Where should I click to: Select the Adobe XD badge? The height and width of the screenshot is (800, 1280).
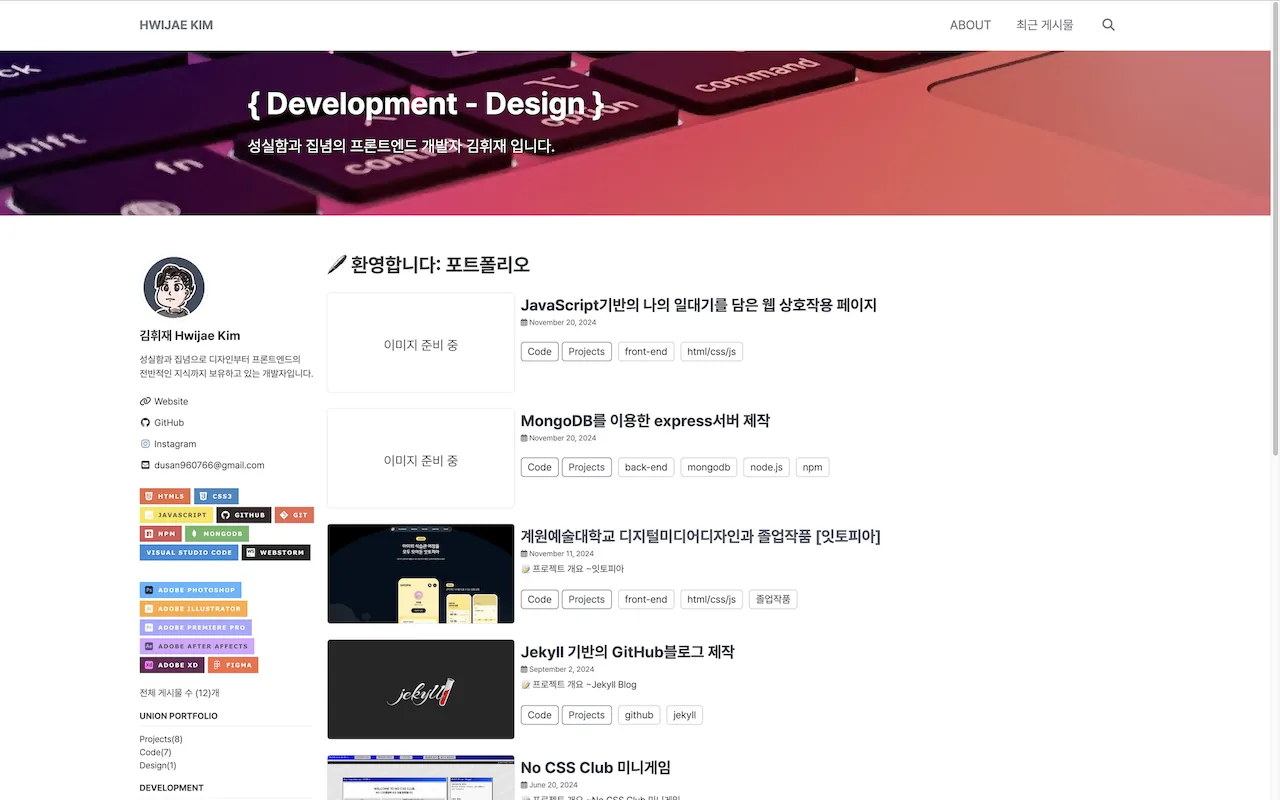171,664
